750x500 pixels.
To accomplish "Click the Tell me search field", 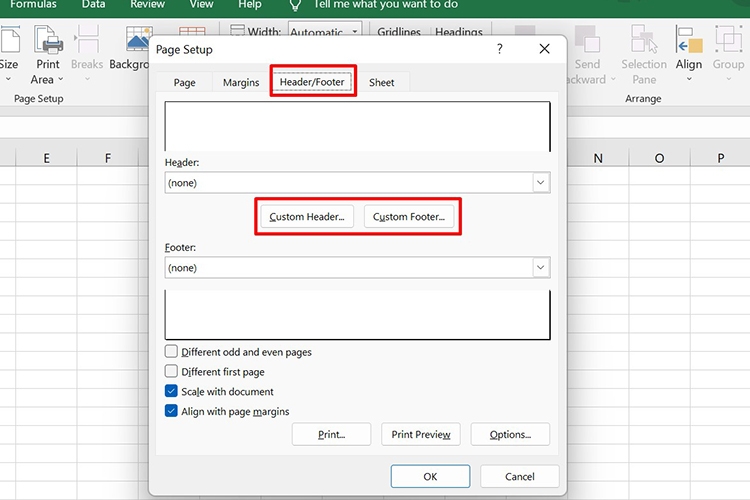I will coord(386,5).
